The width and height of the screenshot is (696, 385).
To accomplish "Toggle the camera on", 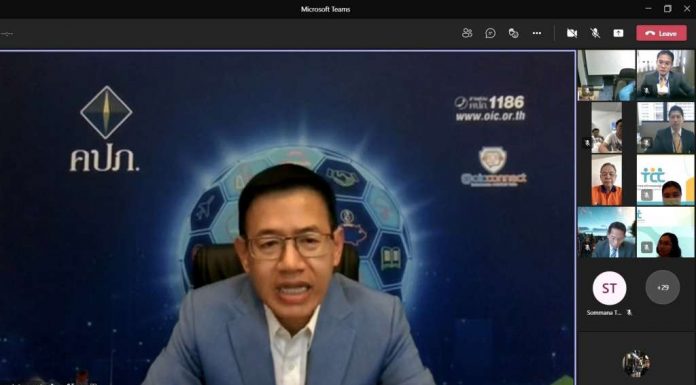I will pyautogui.click(x=572, y=33).
